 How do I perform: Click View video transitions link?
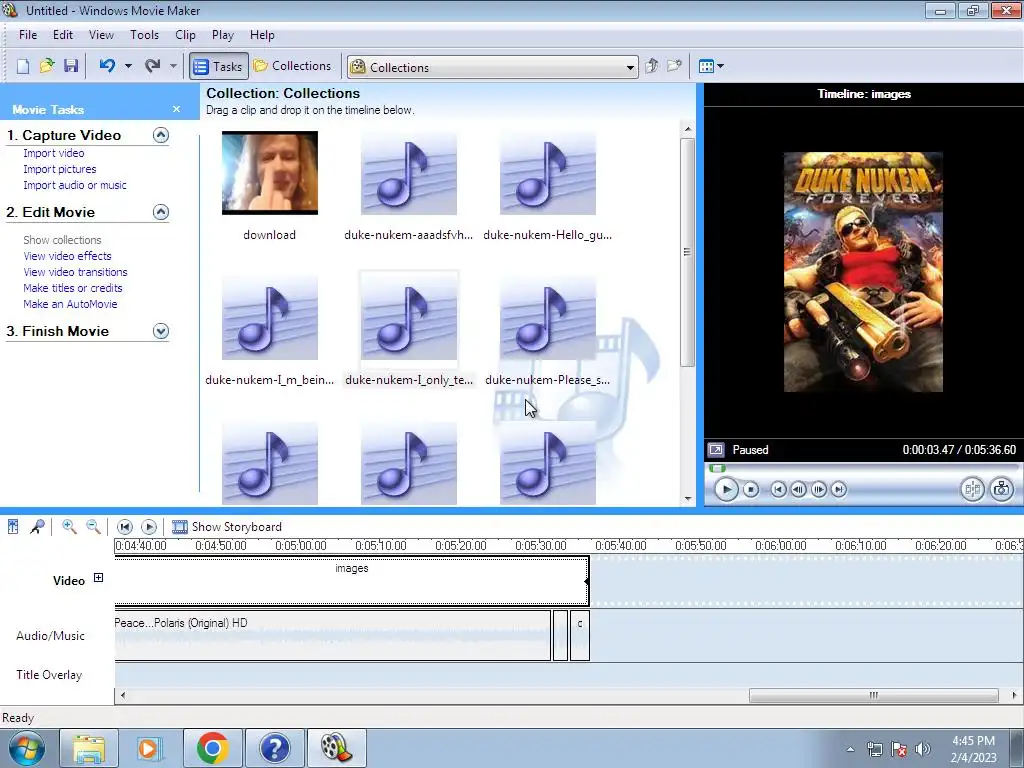[x=75, y=272]
